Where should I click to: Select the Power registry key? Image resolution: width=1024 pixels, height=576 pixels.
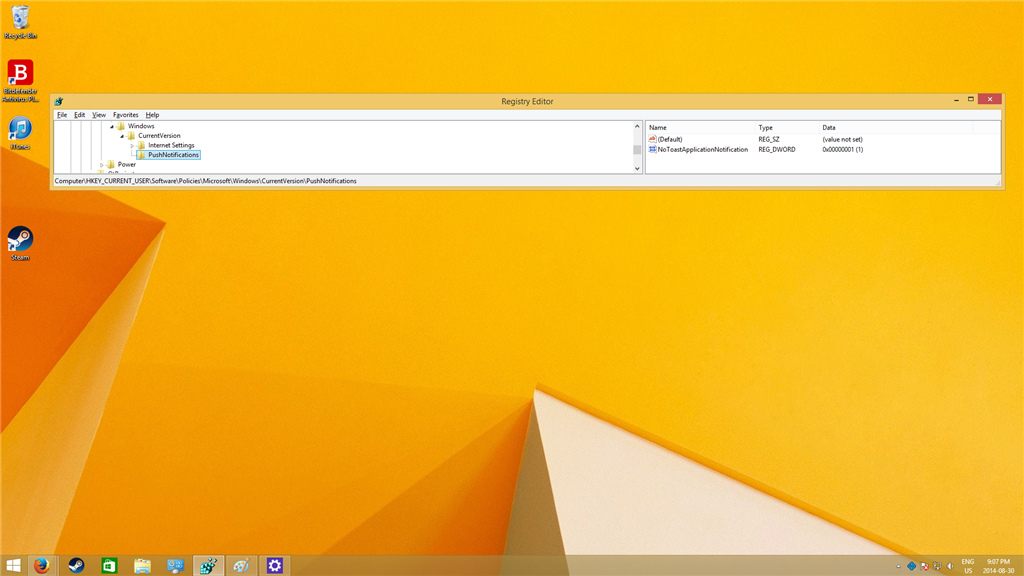[x=128, y=164]
